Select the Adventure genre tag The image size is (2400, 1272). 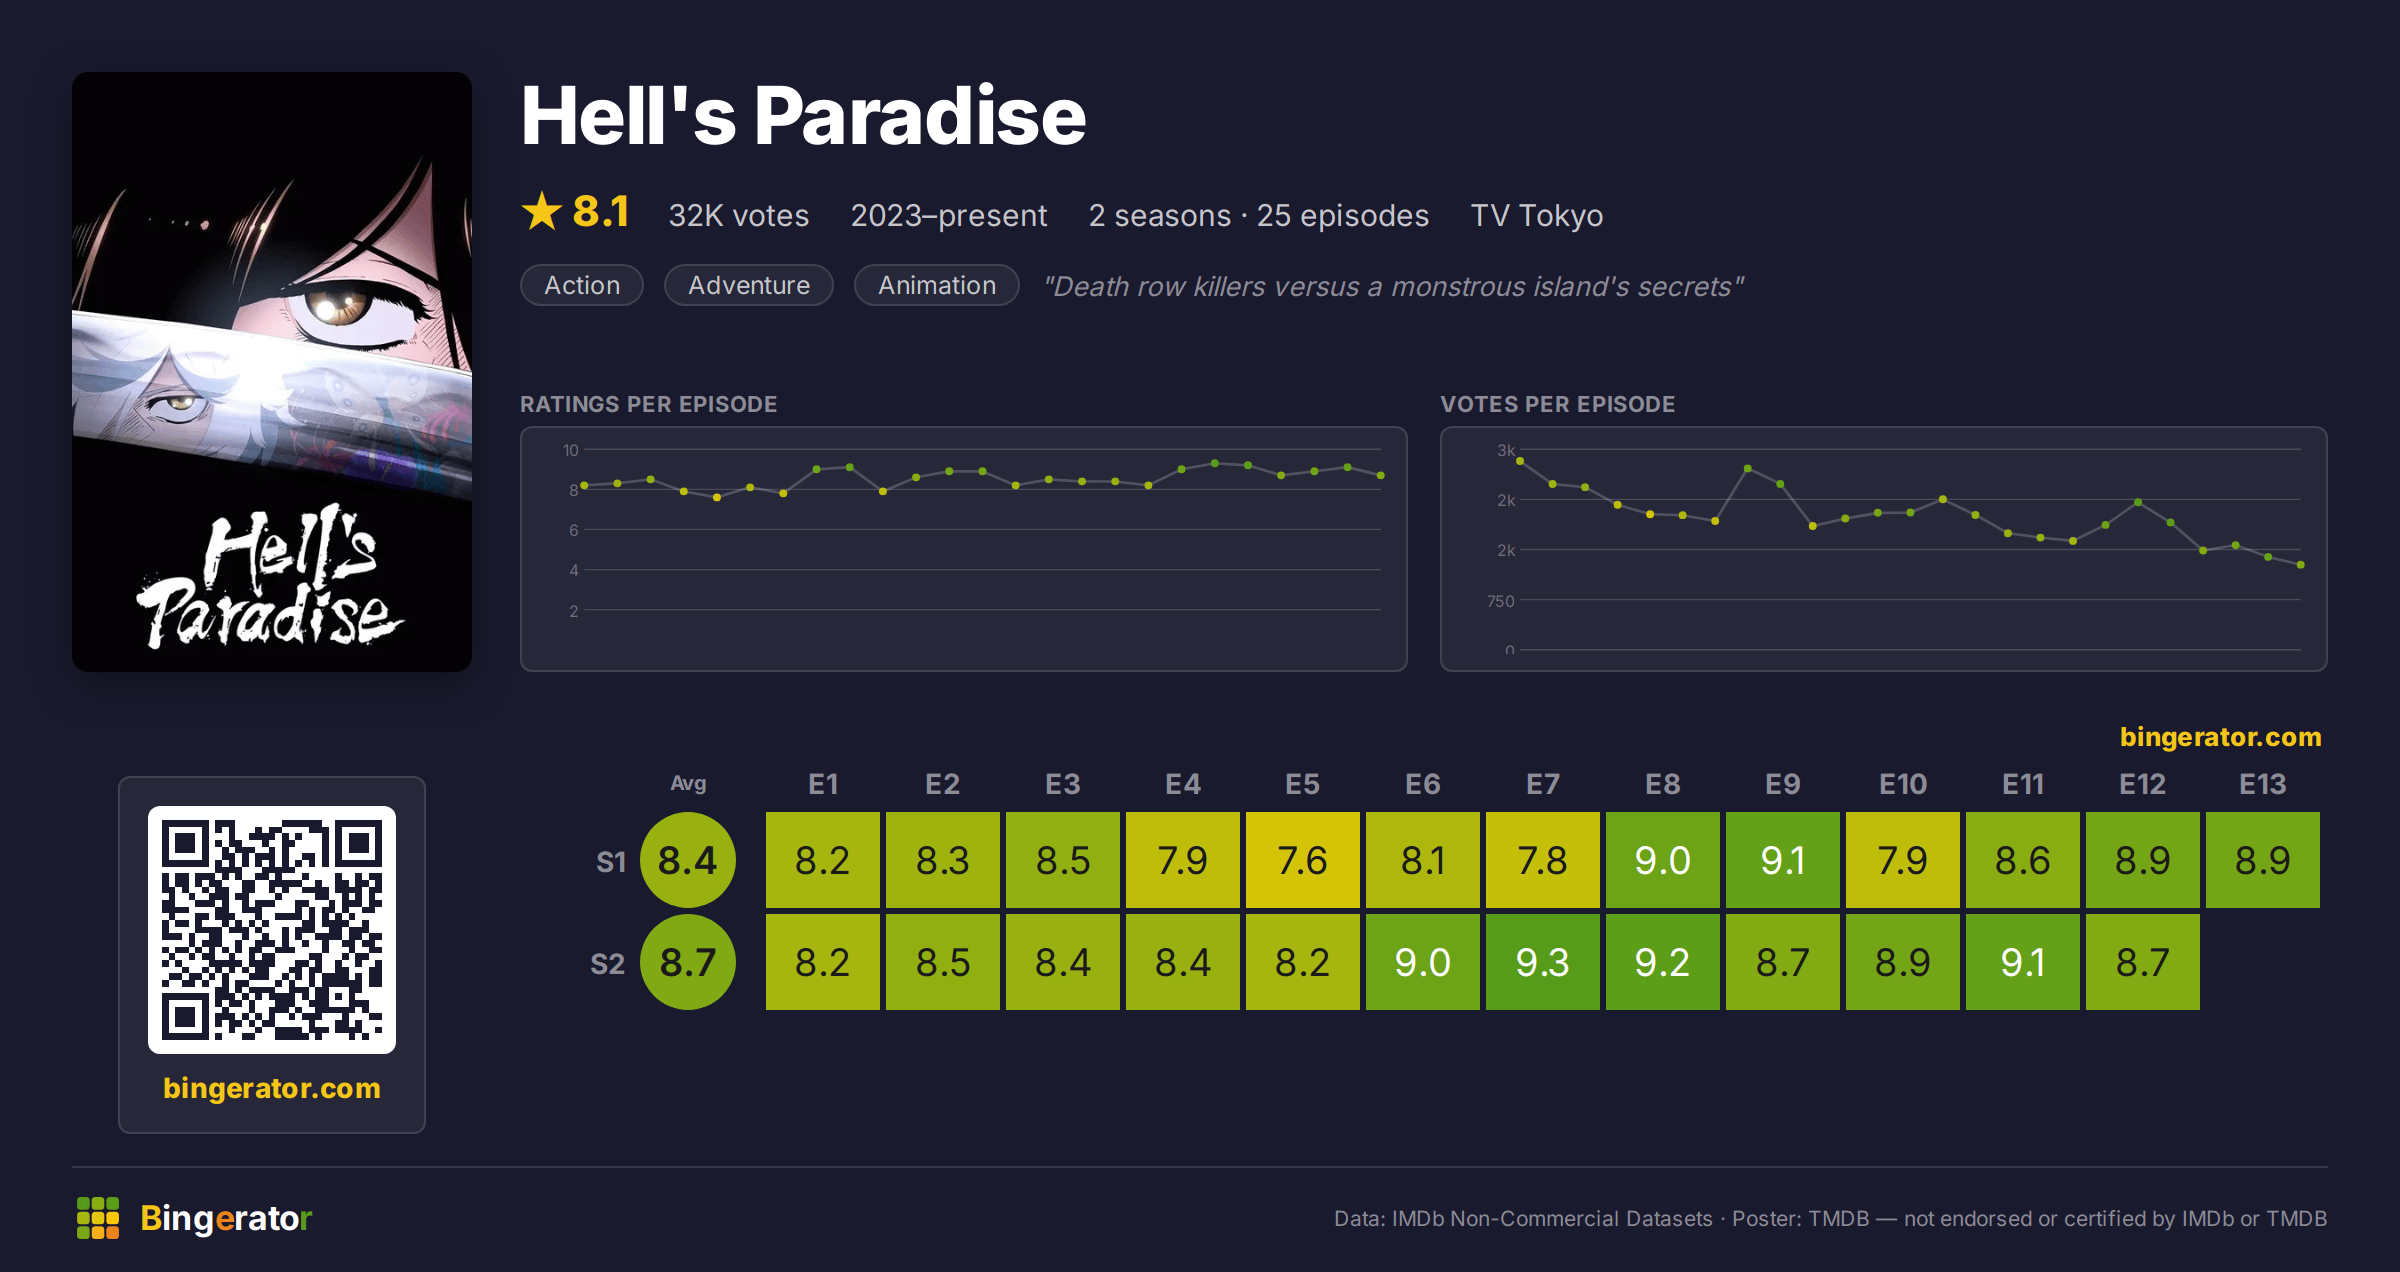(749, 285)
